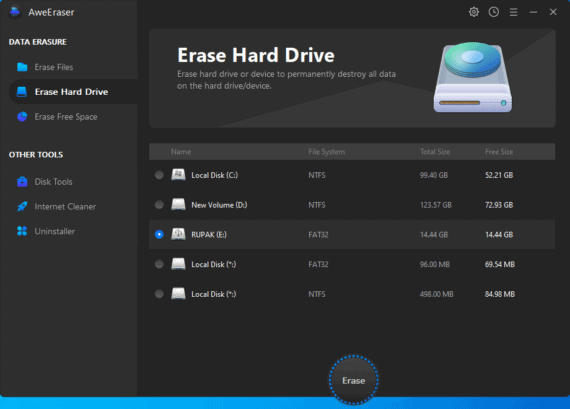
Task: Click the AweEraser app logo
Action: coord(15,12)
